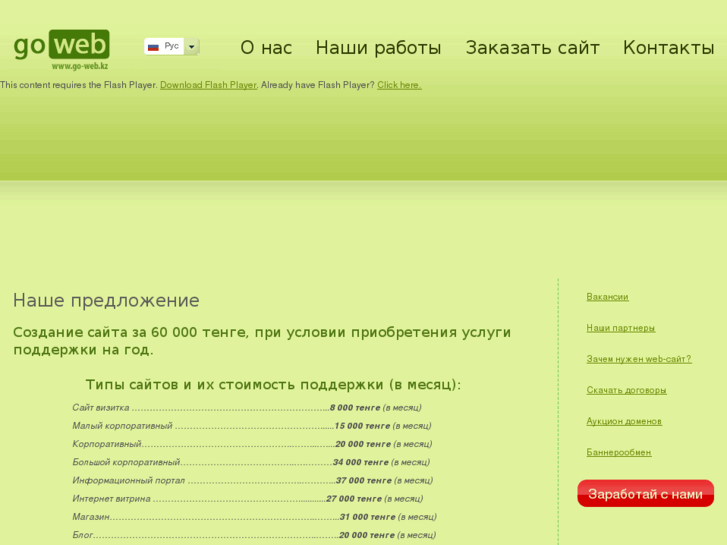Open the 'Вакансии' sidebar link

point(607,297)
